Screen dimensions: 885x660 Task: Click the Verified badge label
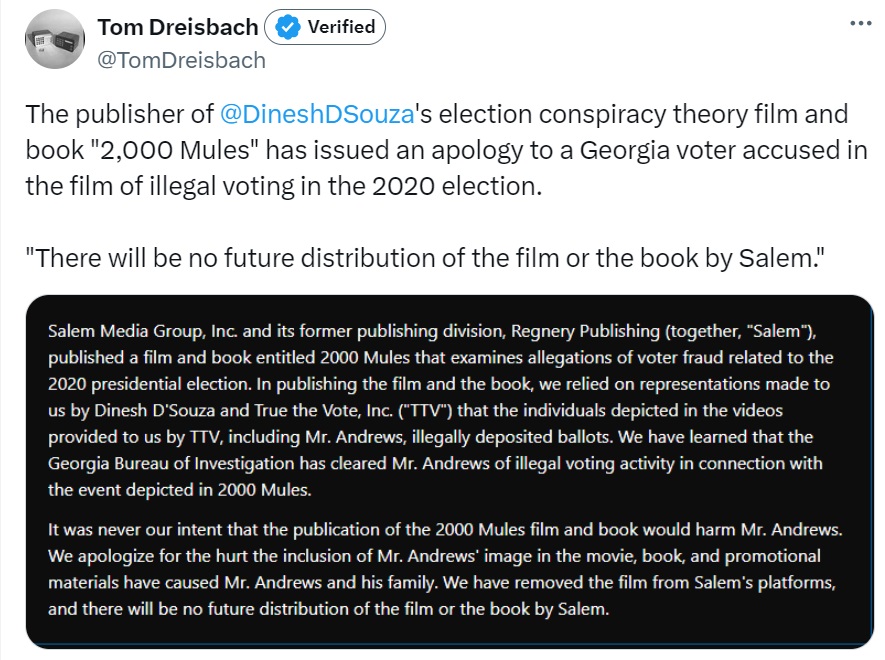tap(341, 27)
